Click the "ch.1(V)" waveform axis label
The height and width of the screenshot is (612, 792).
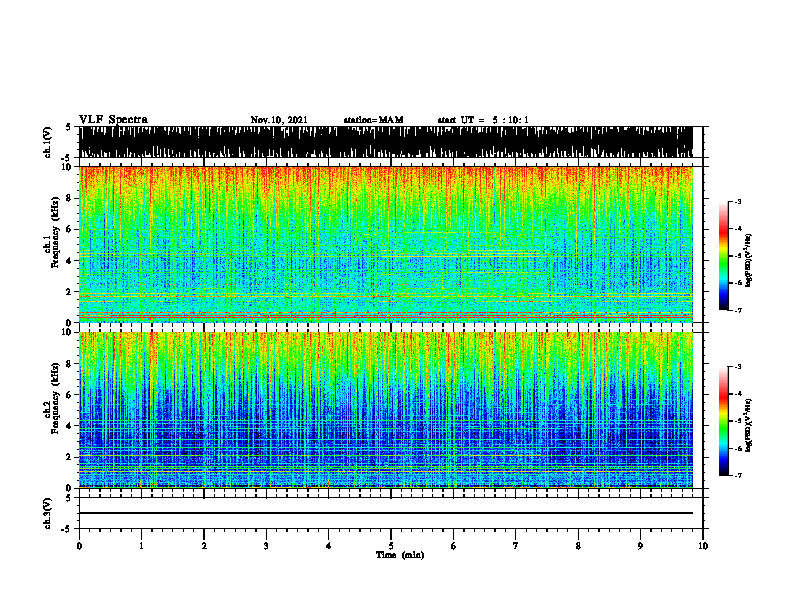click(47, 142)
